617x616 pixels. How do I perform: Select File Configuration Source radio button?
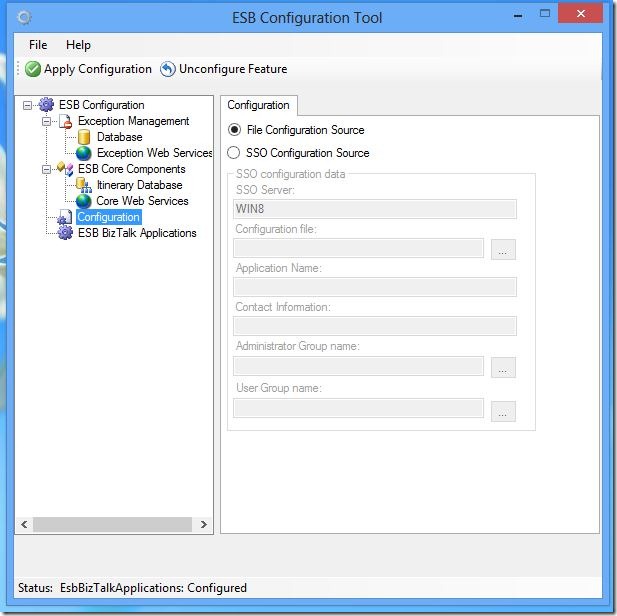[235, 130]
